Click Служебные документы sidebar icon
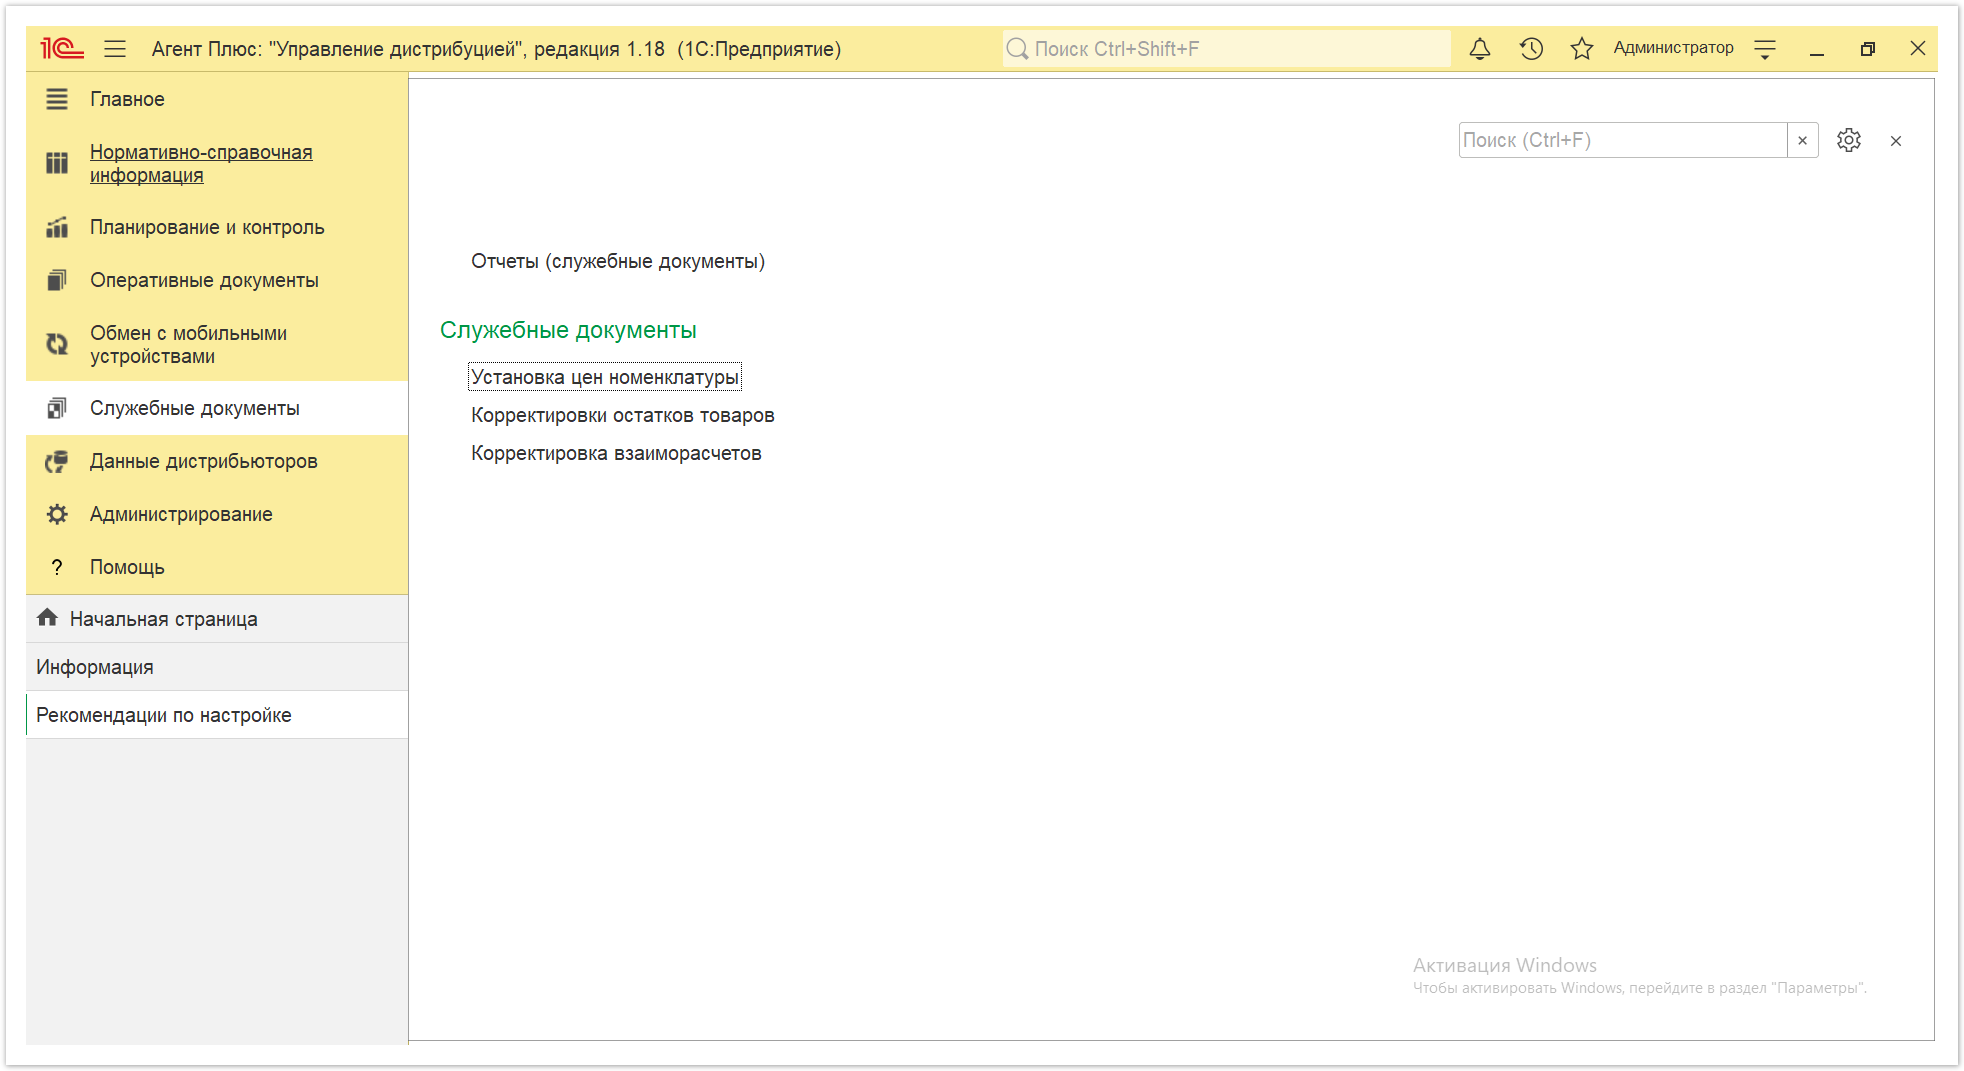 point(57,408)
